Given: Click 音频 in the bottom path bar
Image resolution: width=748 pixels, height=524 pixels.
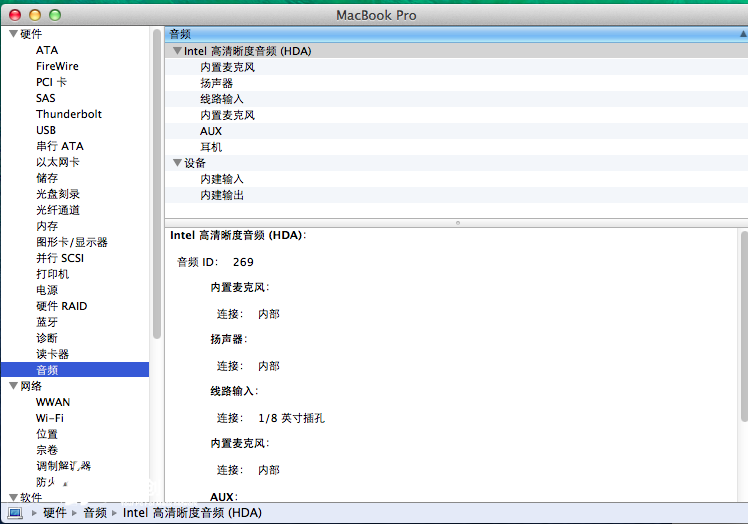Looking at the screenshot, I should [95, 513].
